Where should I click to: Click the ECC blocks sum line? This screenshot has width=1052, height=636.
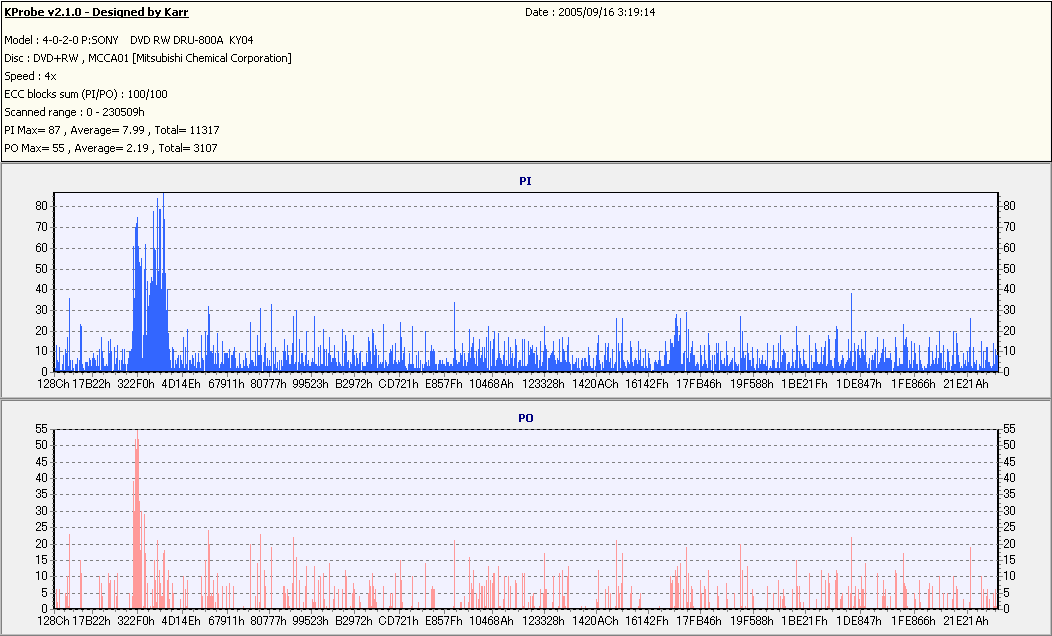86,95
